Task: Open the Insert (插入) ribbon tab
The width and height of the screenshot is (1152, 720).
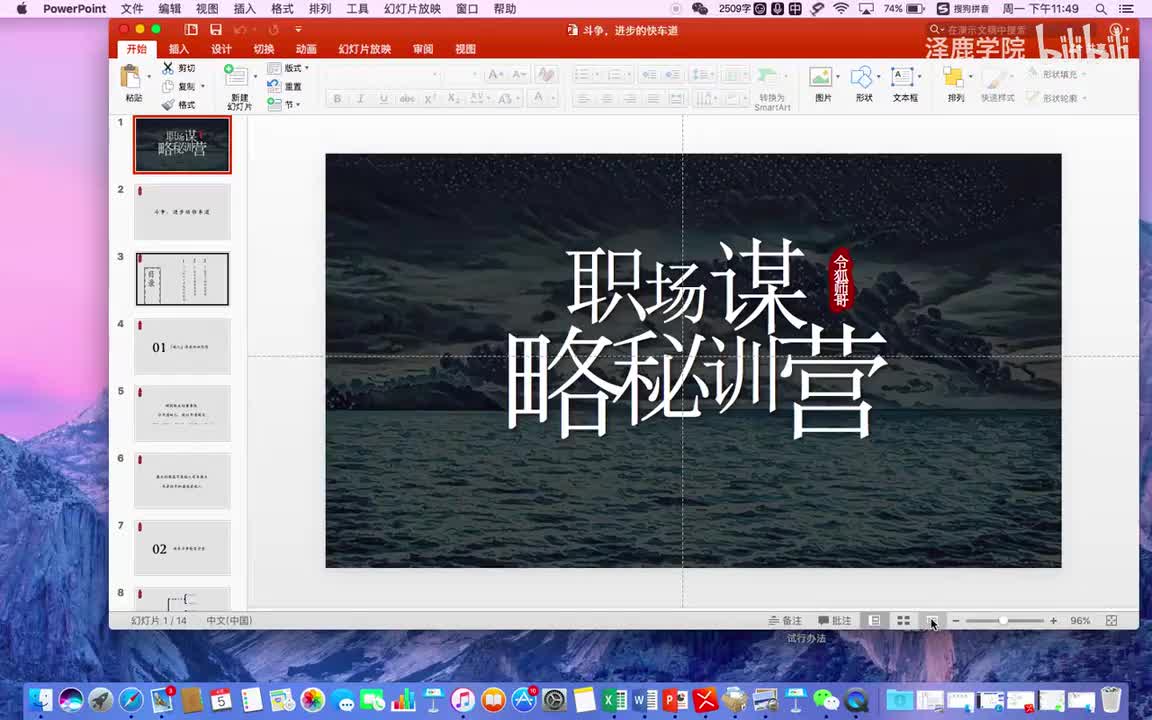Action: click(179, 49)
